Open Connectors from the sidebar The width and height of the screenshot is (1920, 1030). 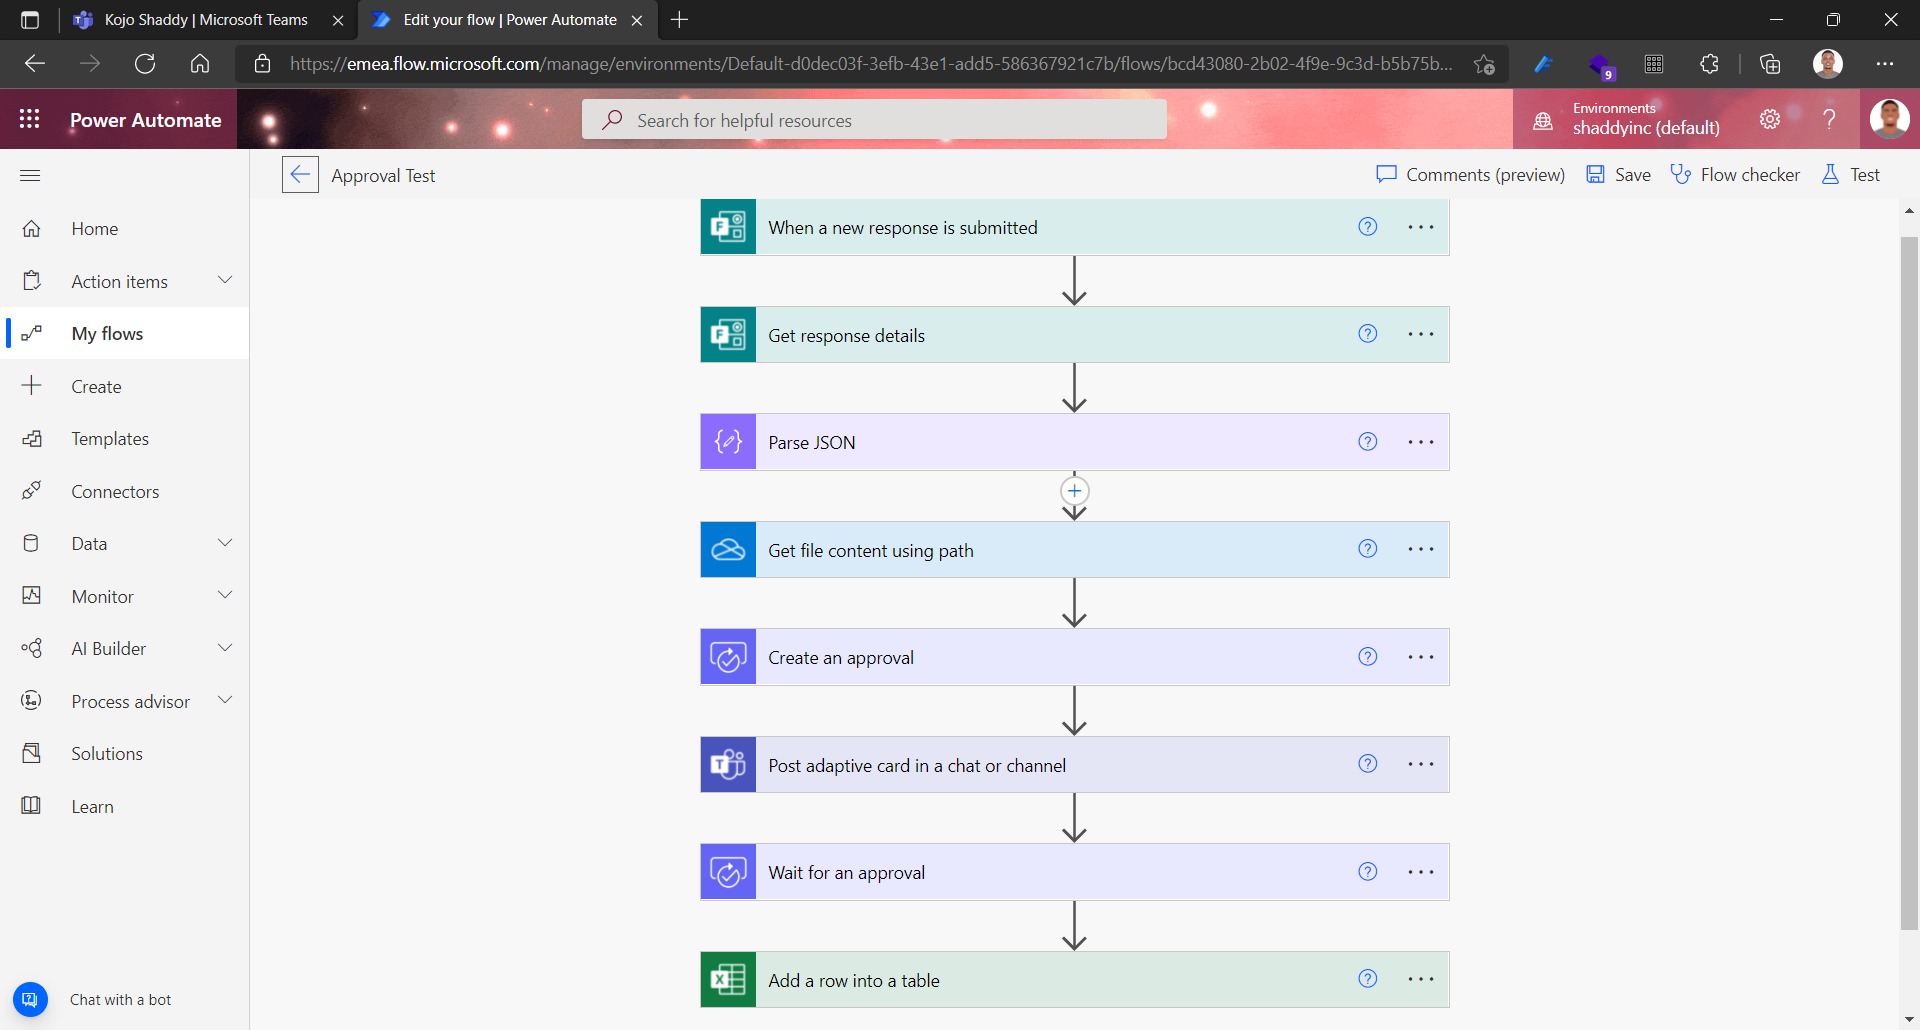pos(115,491)
